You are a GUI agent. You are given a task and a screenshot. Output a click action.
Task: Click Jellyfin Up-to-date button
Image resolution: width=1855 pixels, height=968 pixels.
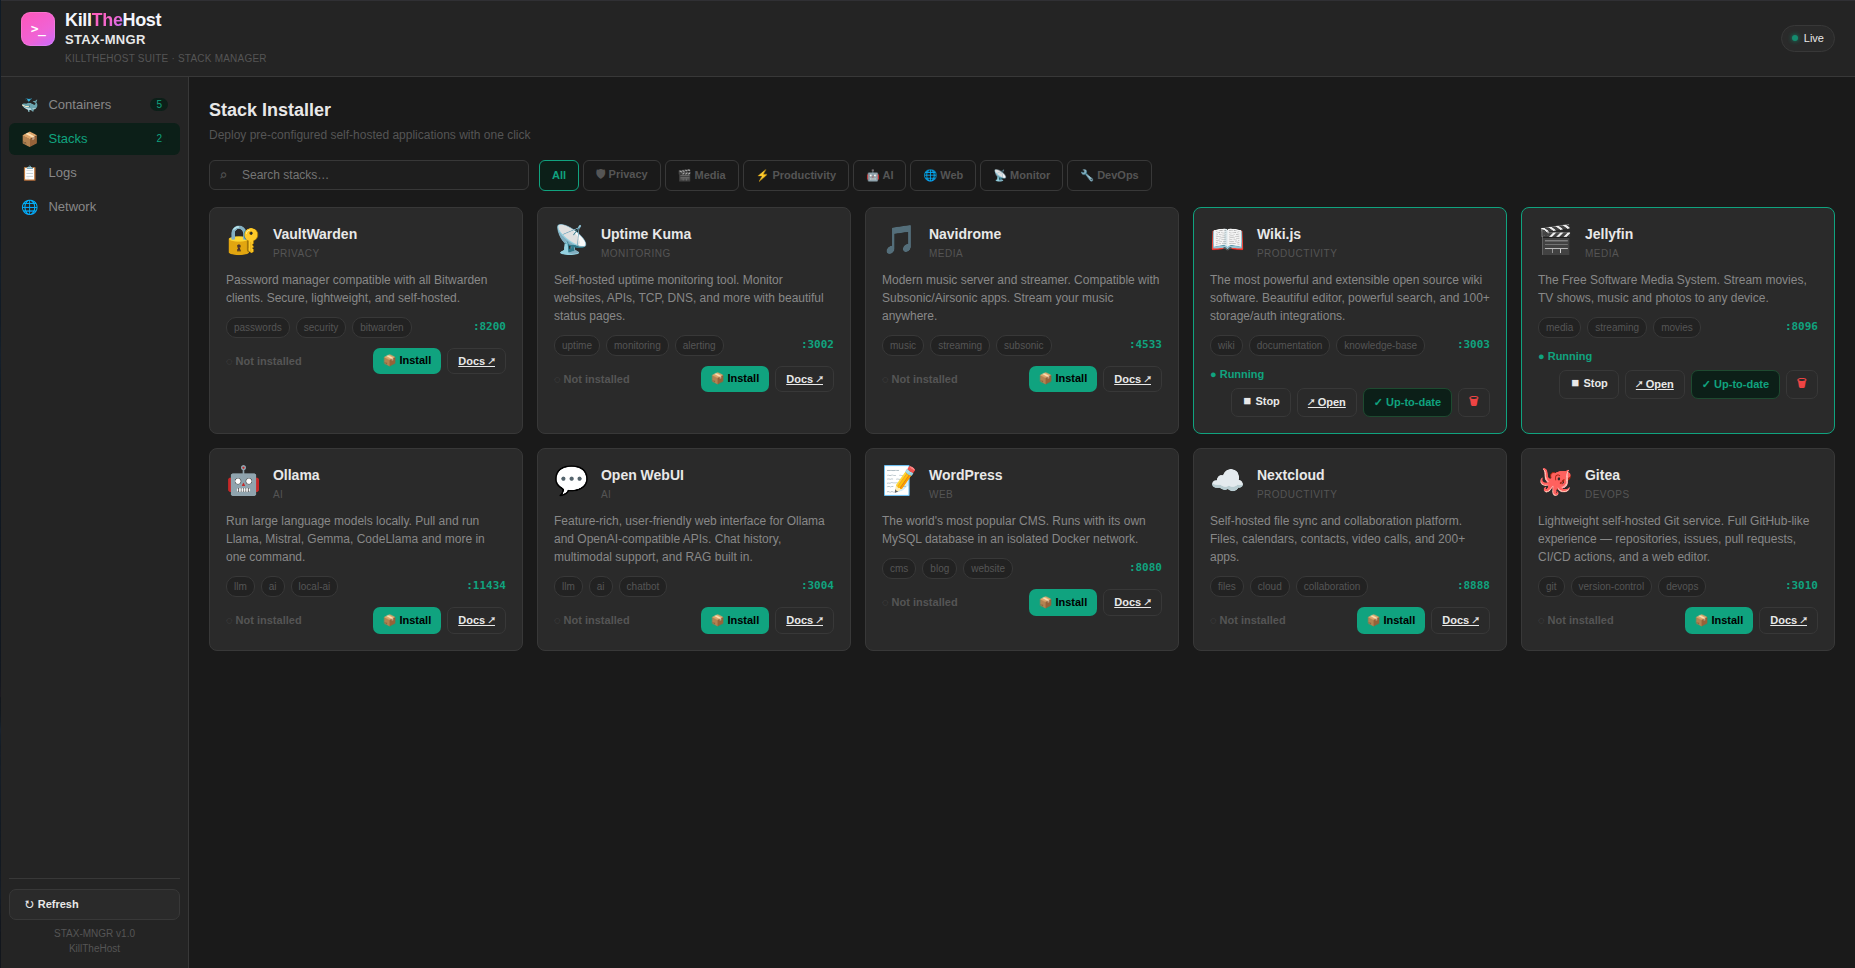(x=1735, y=384)
